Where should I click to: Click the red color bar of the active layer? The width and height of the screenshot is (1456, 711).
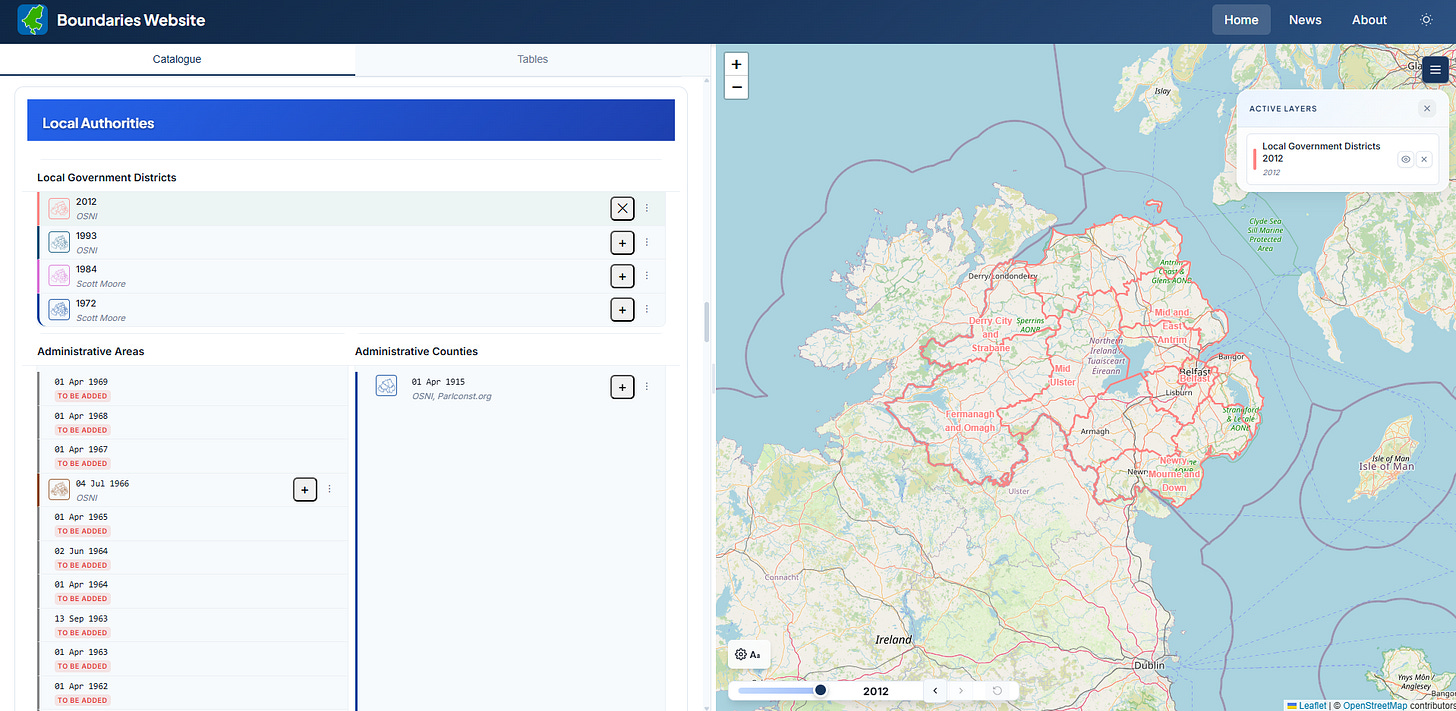tap(1254, 159)
